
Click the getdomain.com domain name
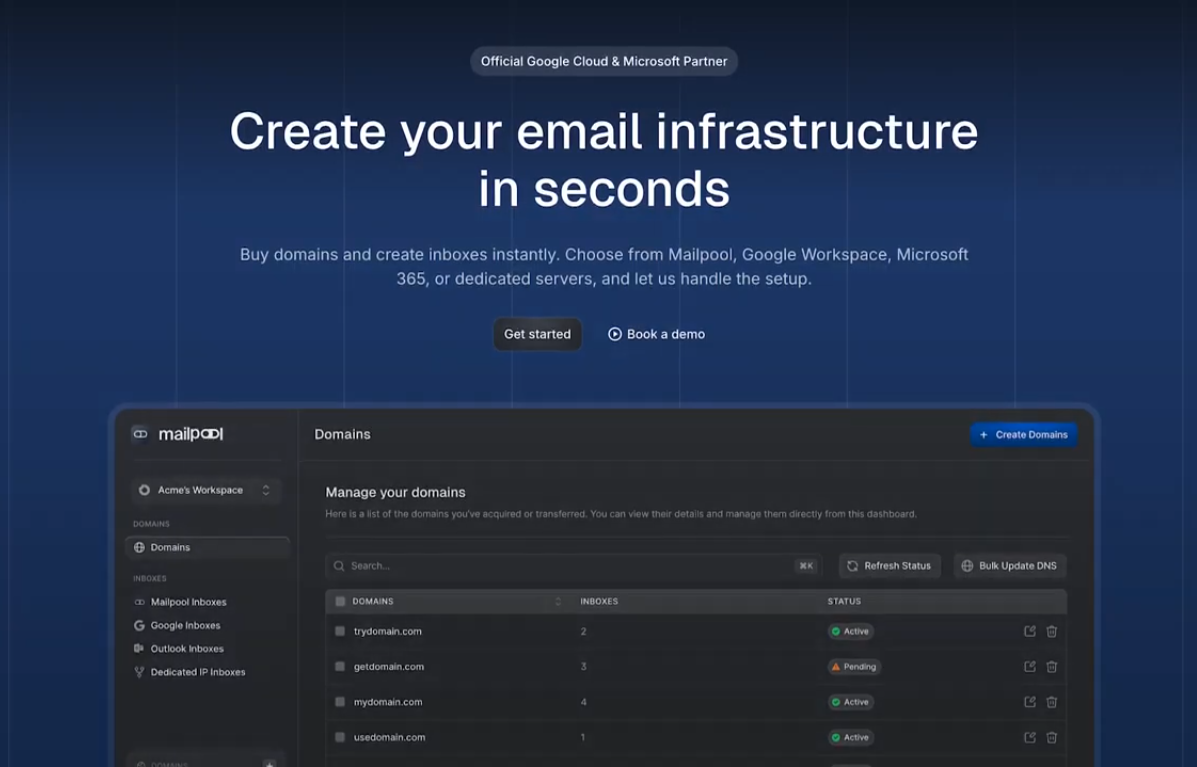[x=389, y=666]
